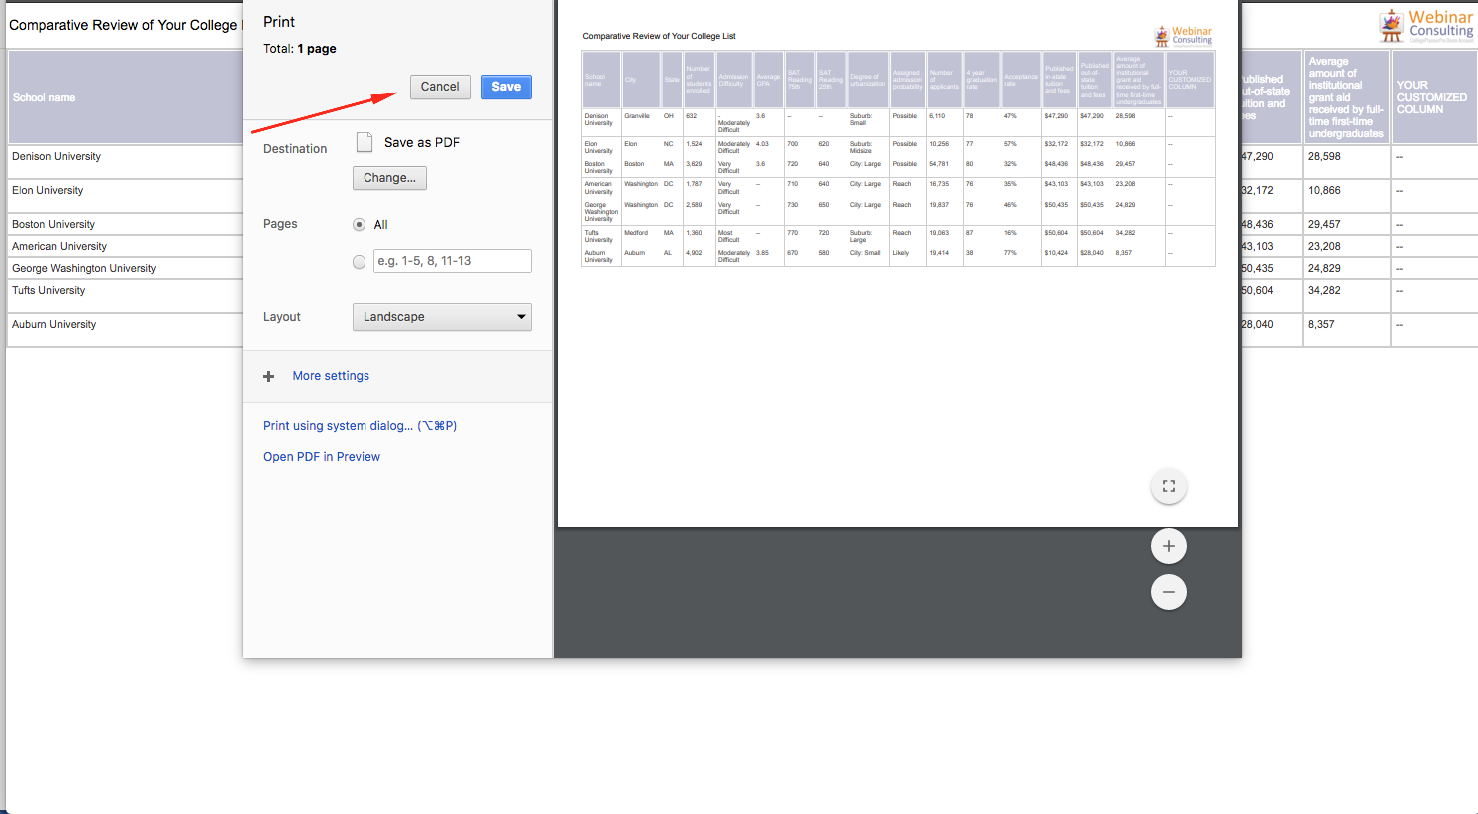Click Tufts University in background table

pos(48,291)
